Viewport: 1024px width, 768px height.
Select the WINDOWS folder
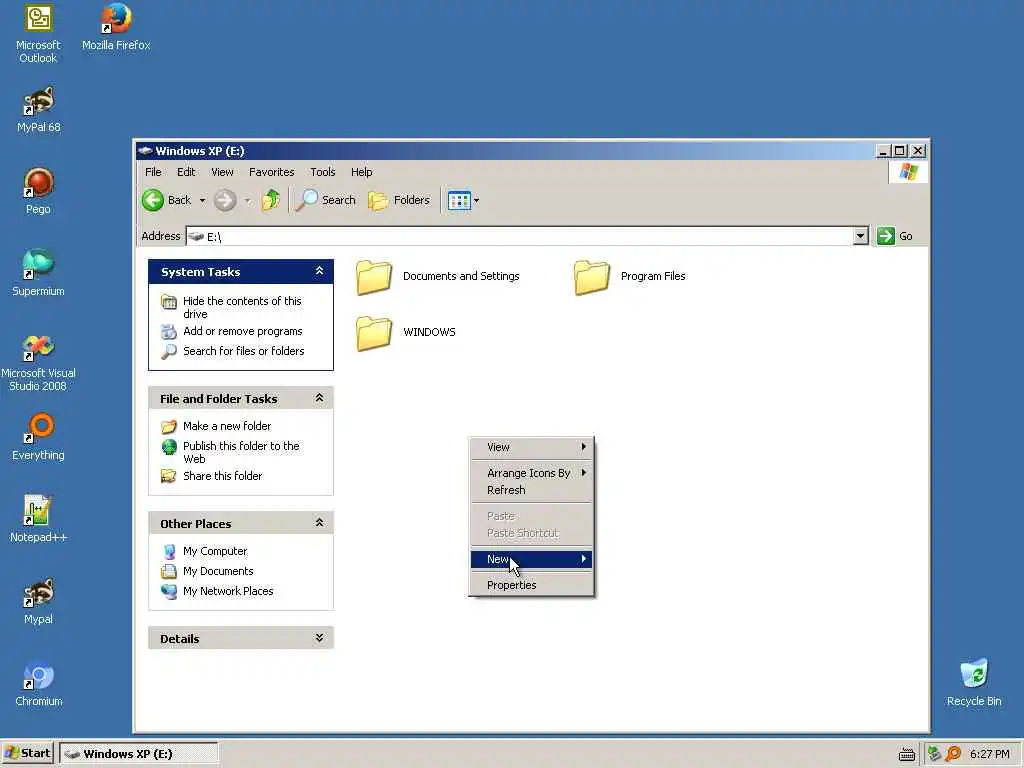coord(406,332)
